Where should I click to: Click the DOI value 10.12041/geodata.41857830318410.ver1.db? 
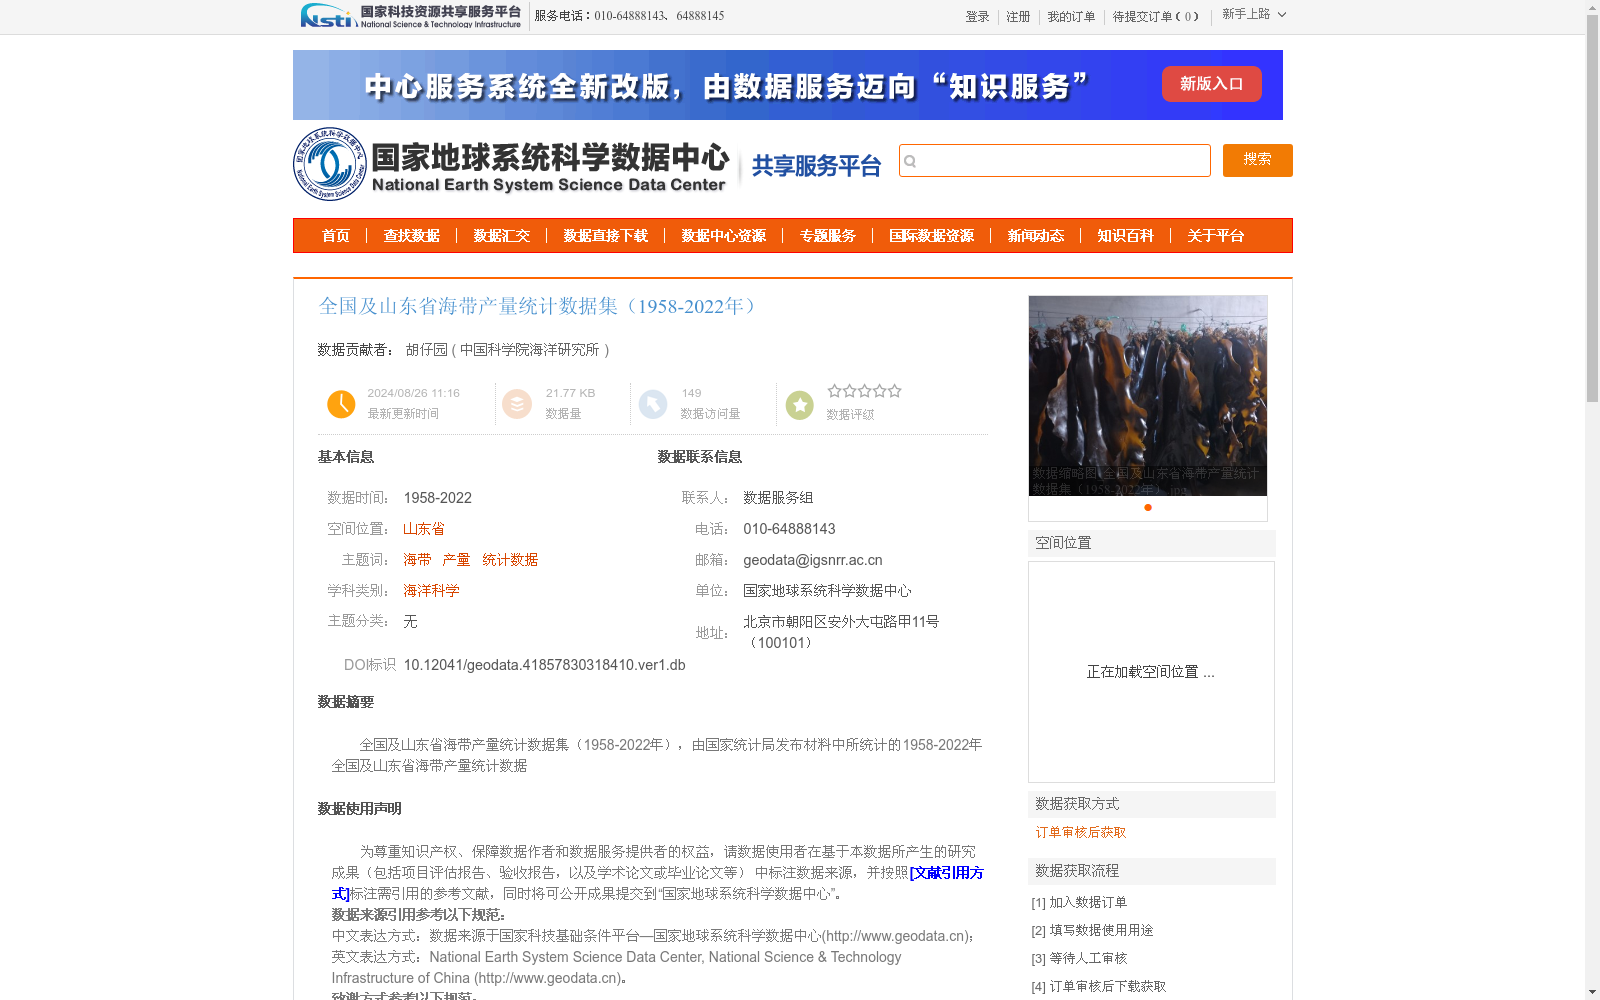click(x=544, y=665)
